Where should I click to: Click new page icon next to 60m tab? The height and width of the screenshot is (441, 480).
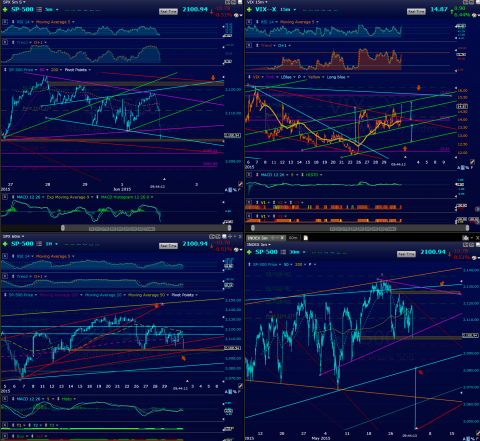[x=305, y=238]
